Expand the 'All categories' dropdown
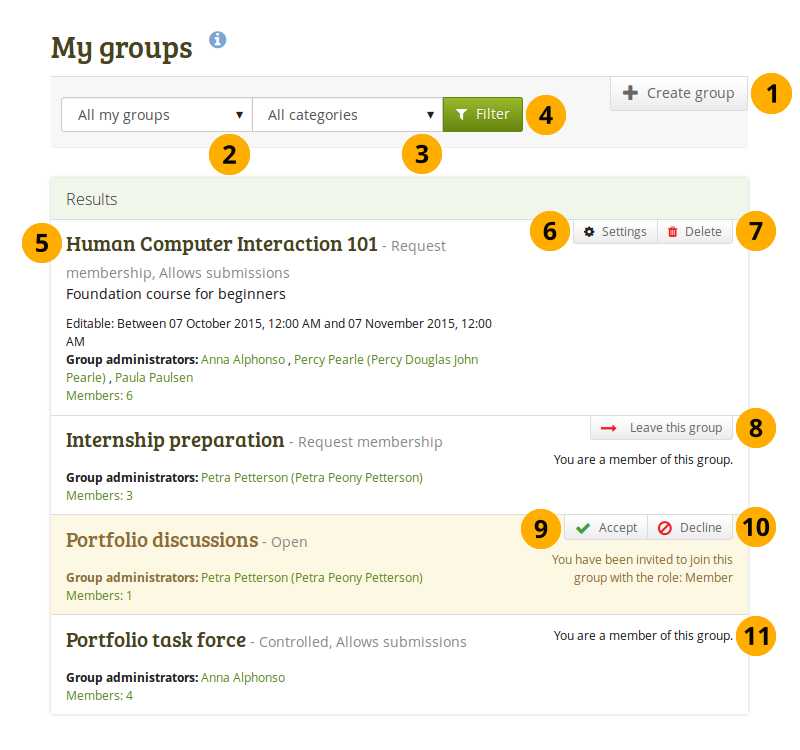 (x=347, y=115)
